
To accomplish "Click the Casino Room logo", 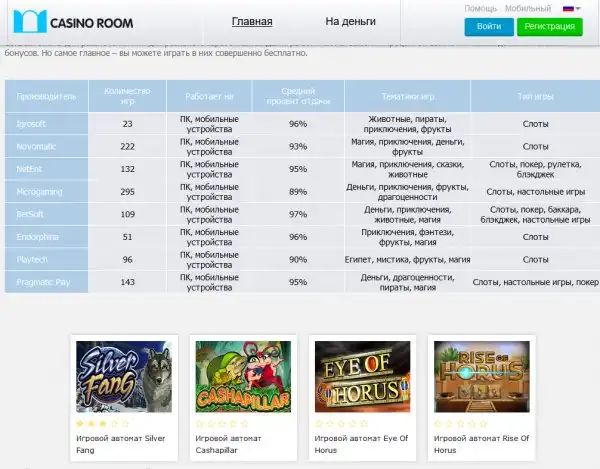I will [80, 20].
